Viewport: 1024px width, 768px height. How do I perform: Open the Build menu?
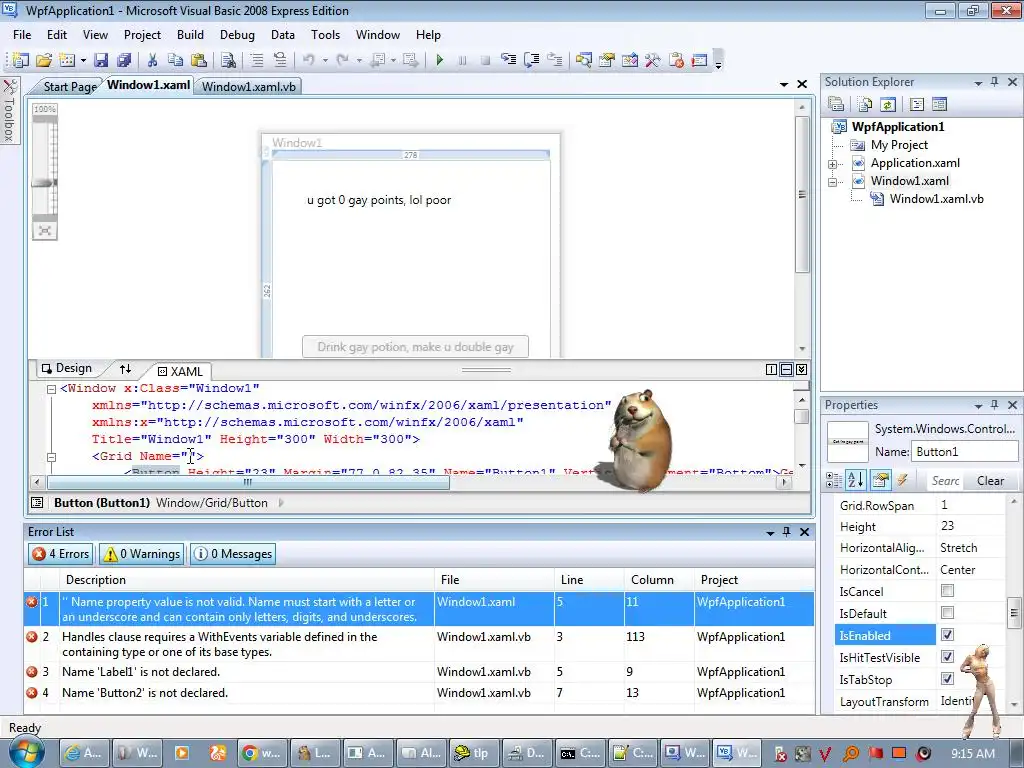tap(190, 35)
